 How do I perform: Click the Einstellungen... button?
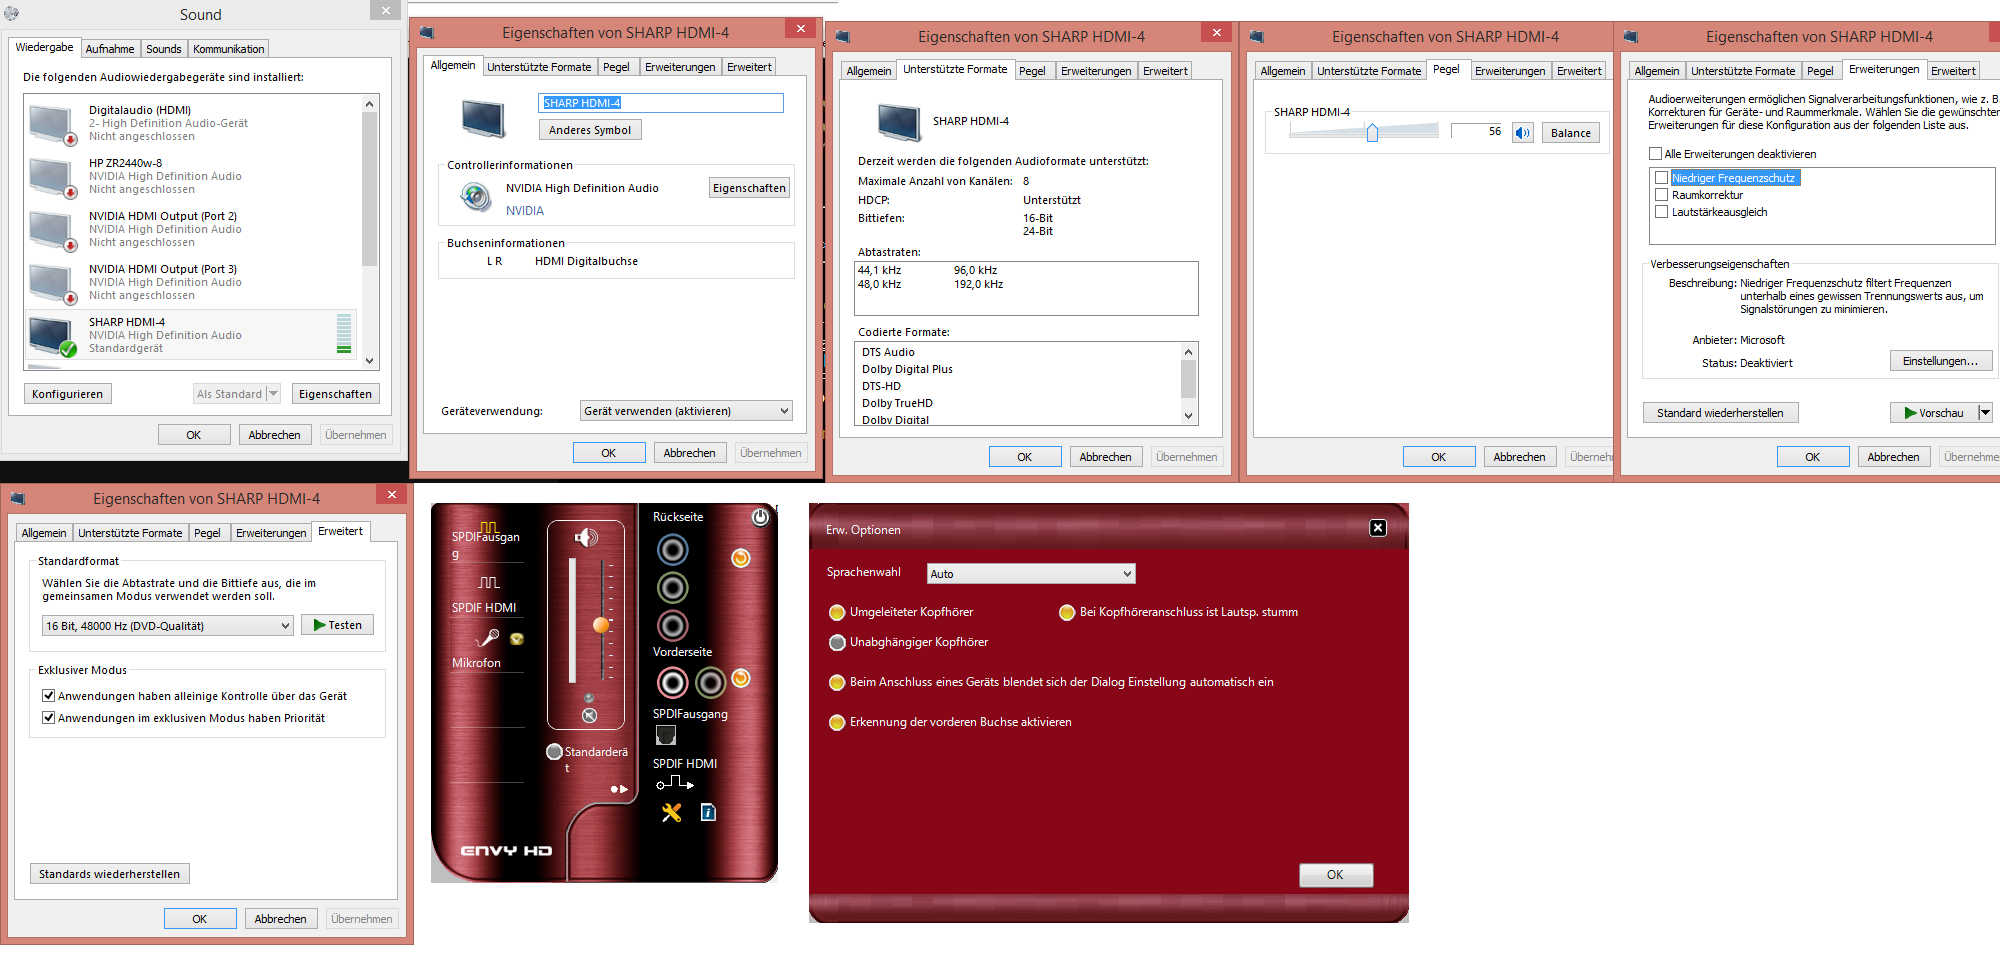pos(1941,361)
